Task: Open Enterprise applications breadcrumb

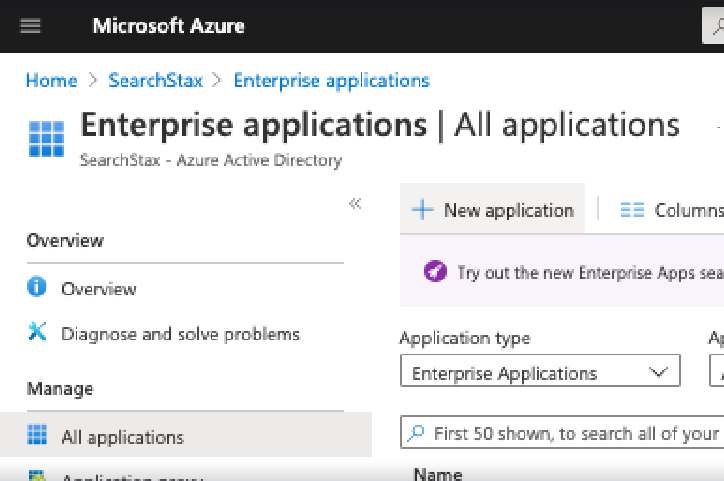Action: click(332, 81)
